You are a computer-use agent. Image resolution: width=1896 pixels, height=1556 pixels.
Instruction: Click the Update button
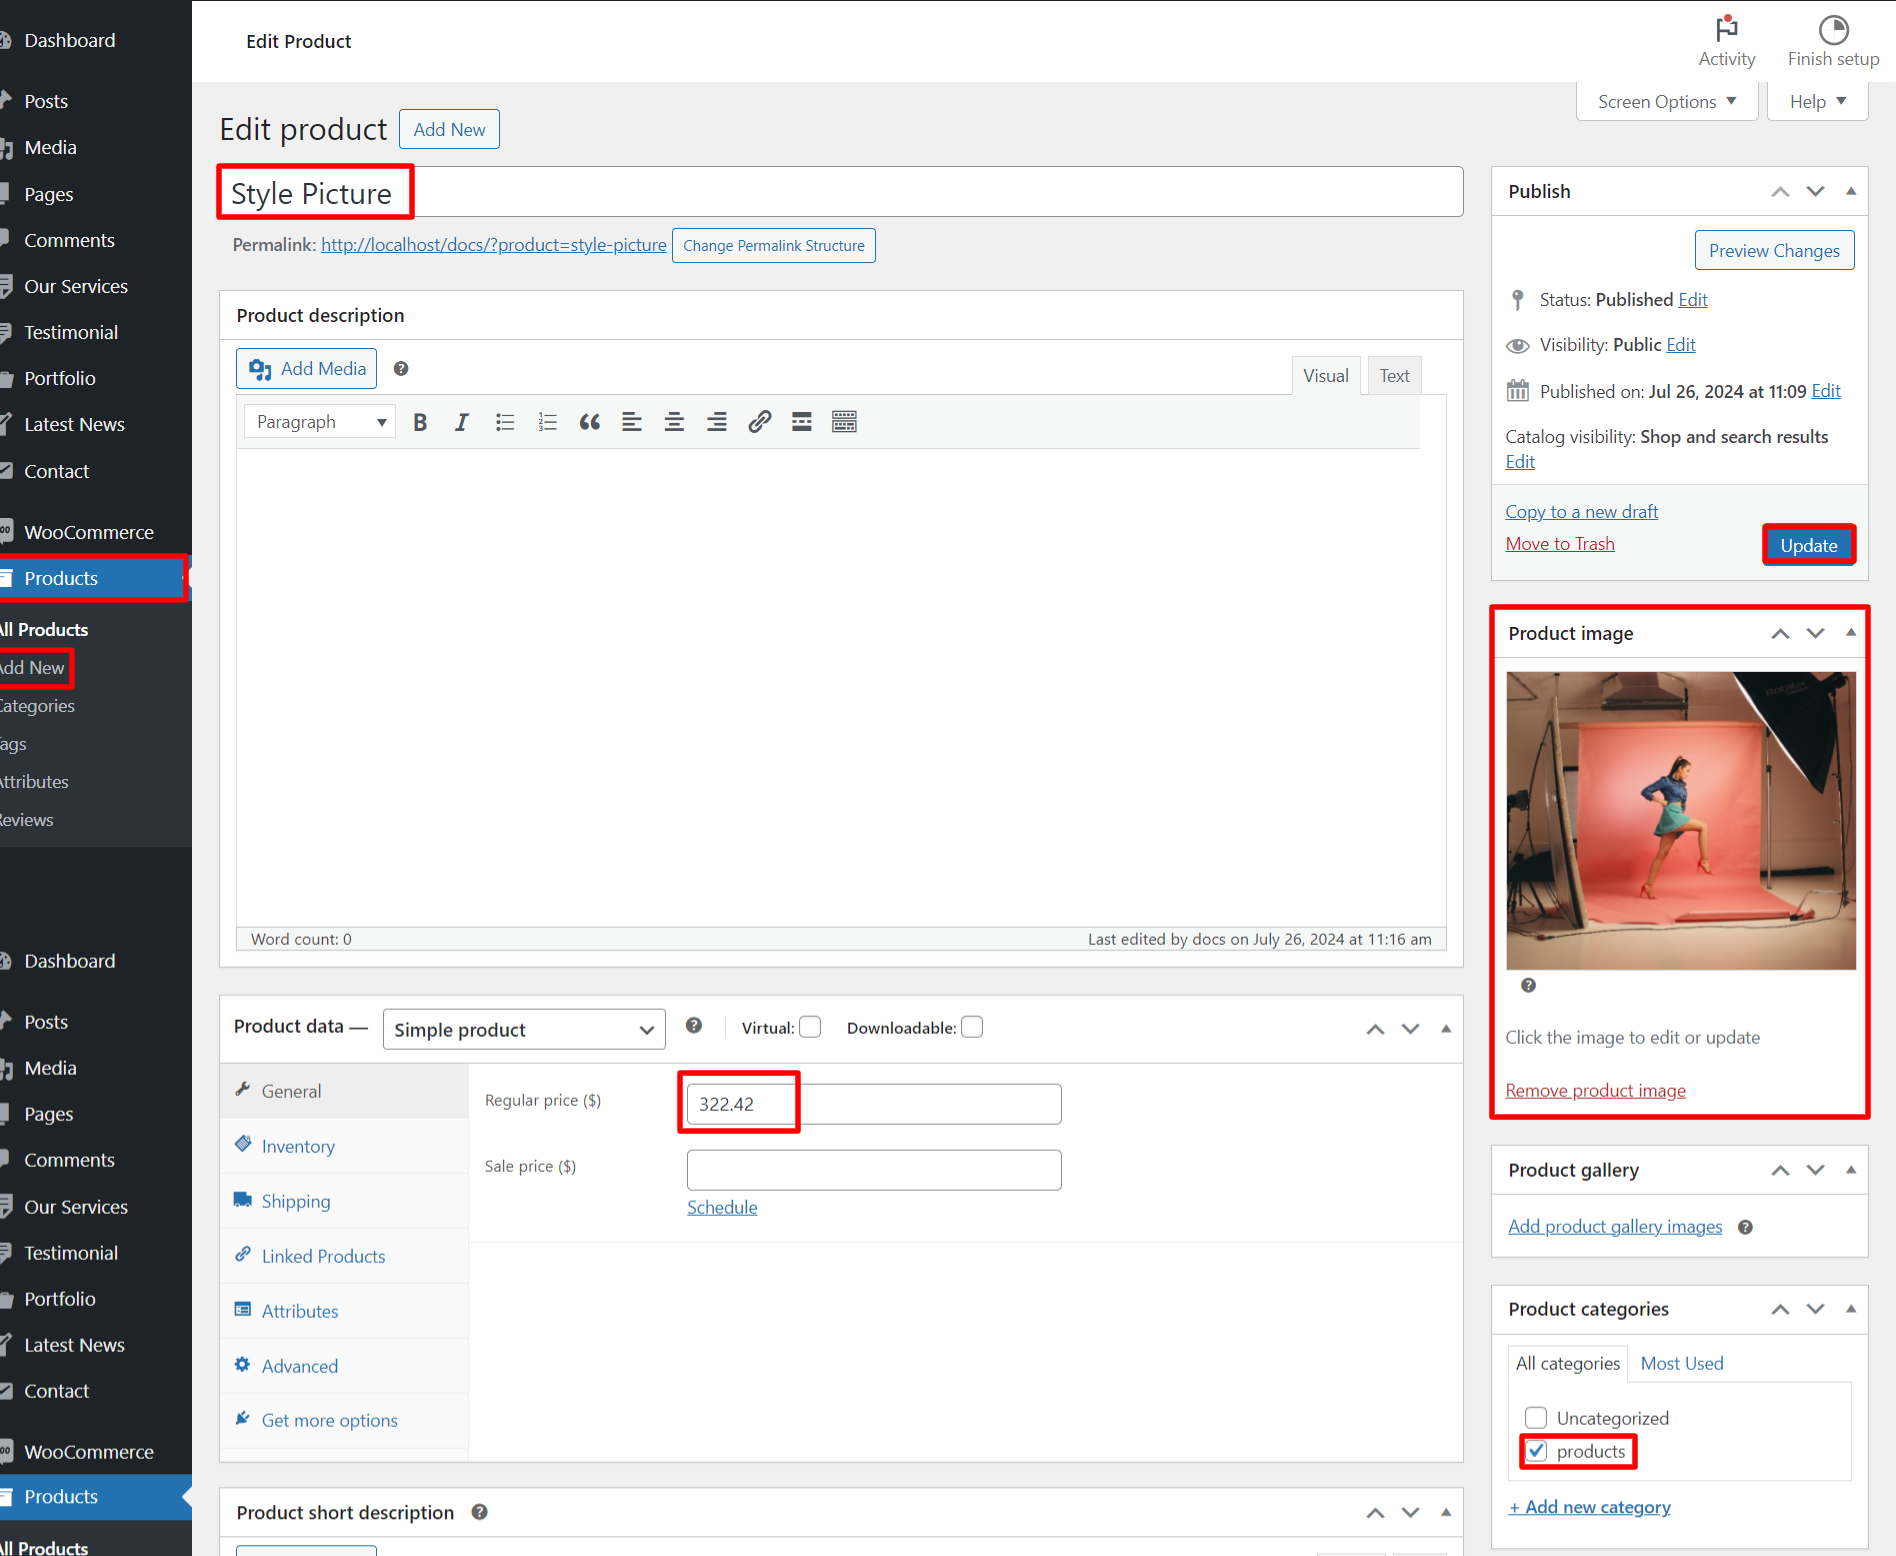point(1808,545)
